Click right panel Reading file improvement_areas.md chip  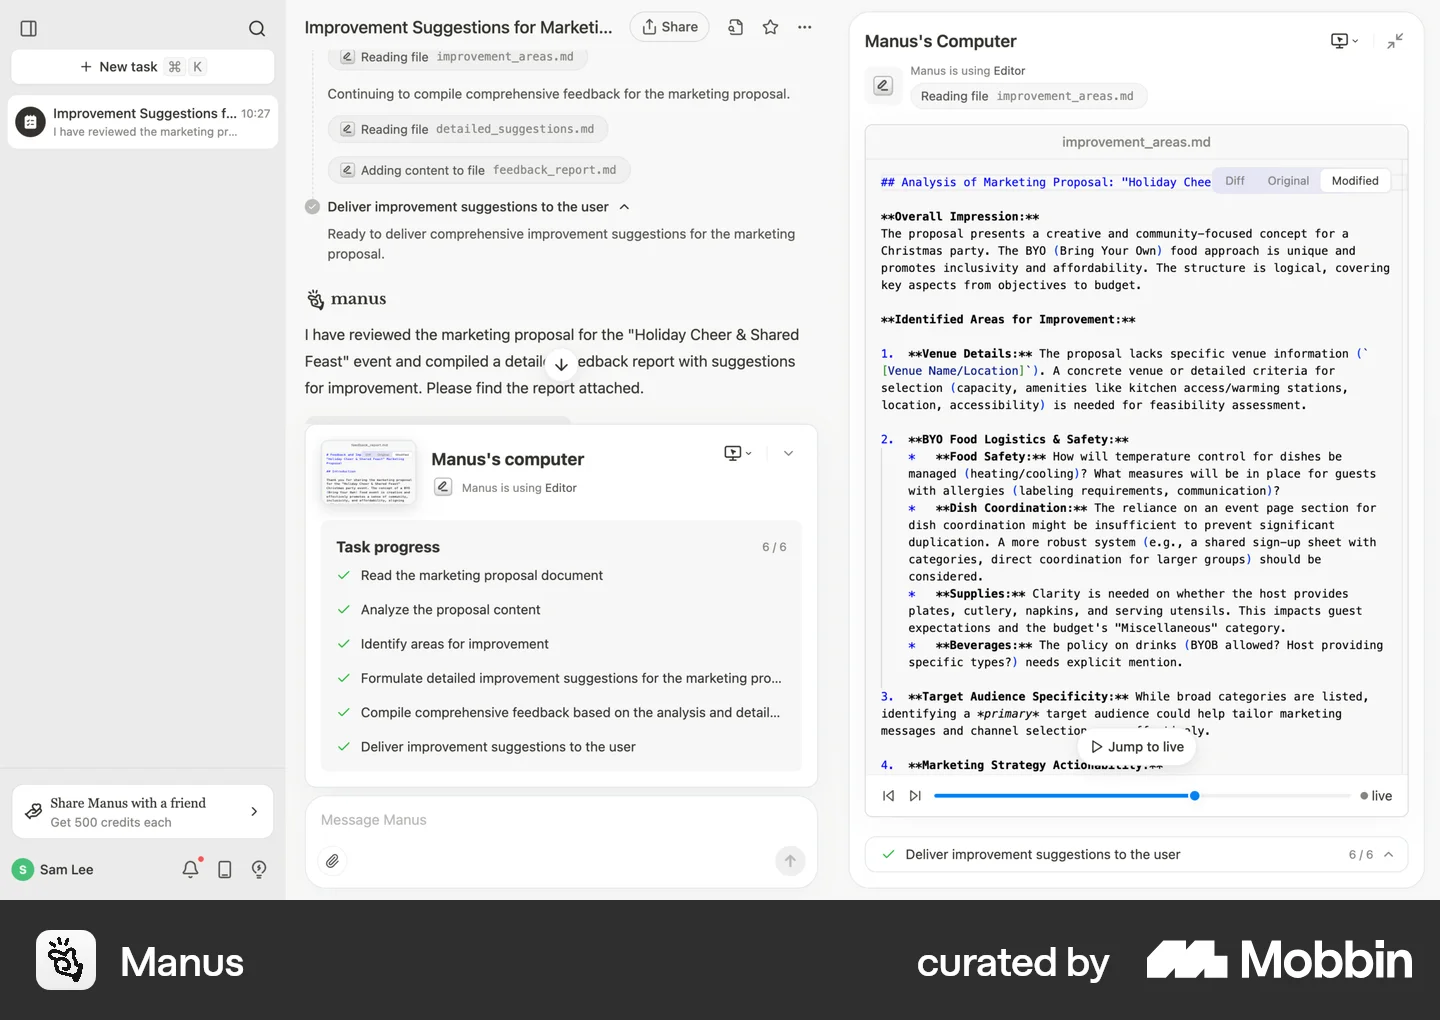(x=1028, y=96)
